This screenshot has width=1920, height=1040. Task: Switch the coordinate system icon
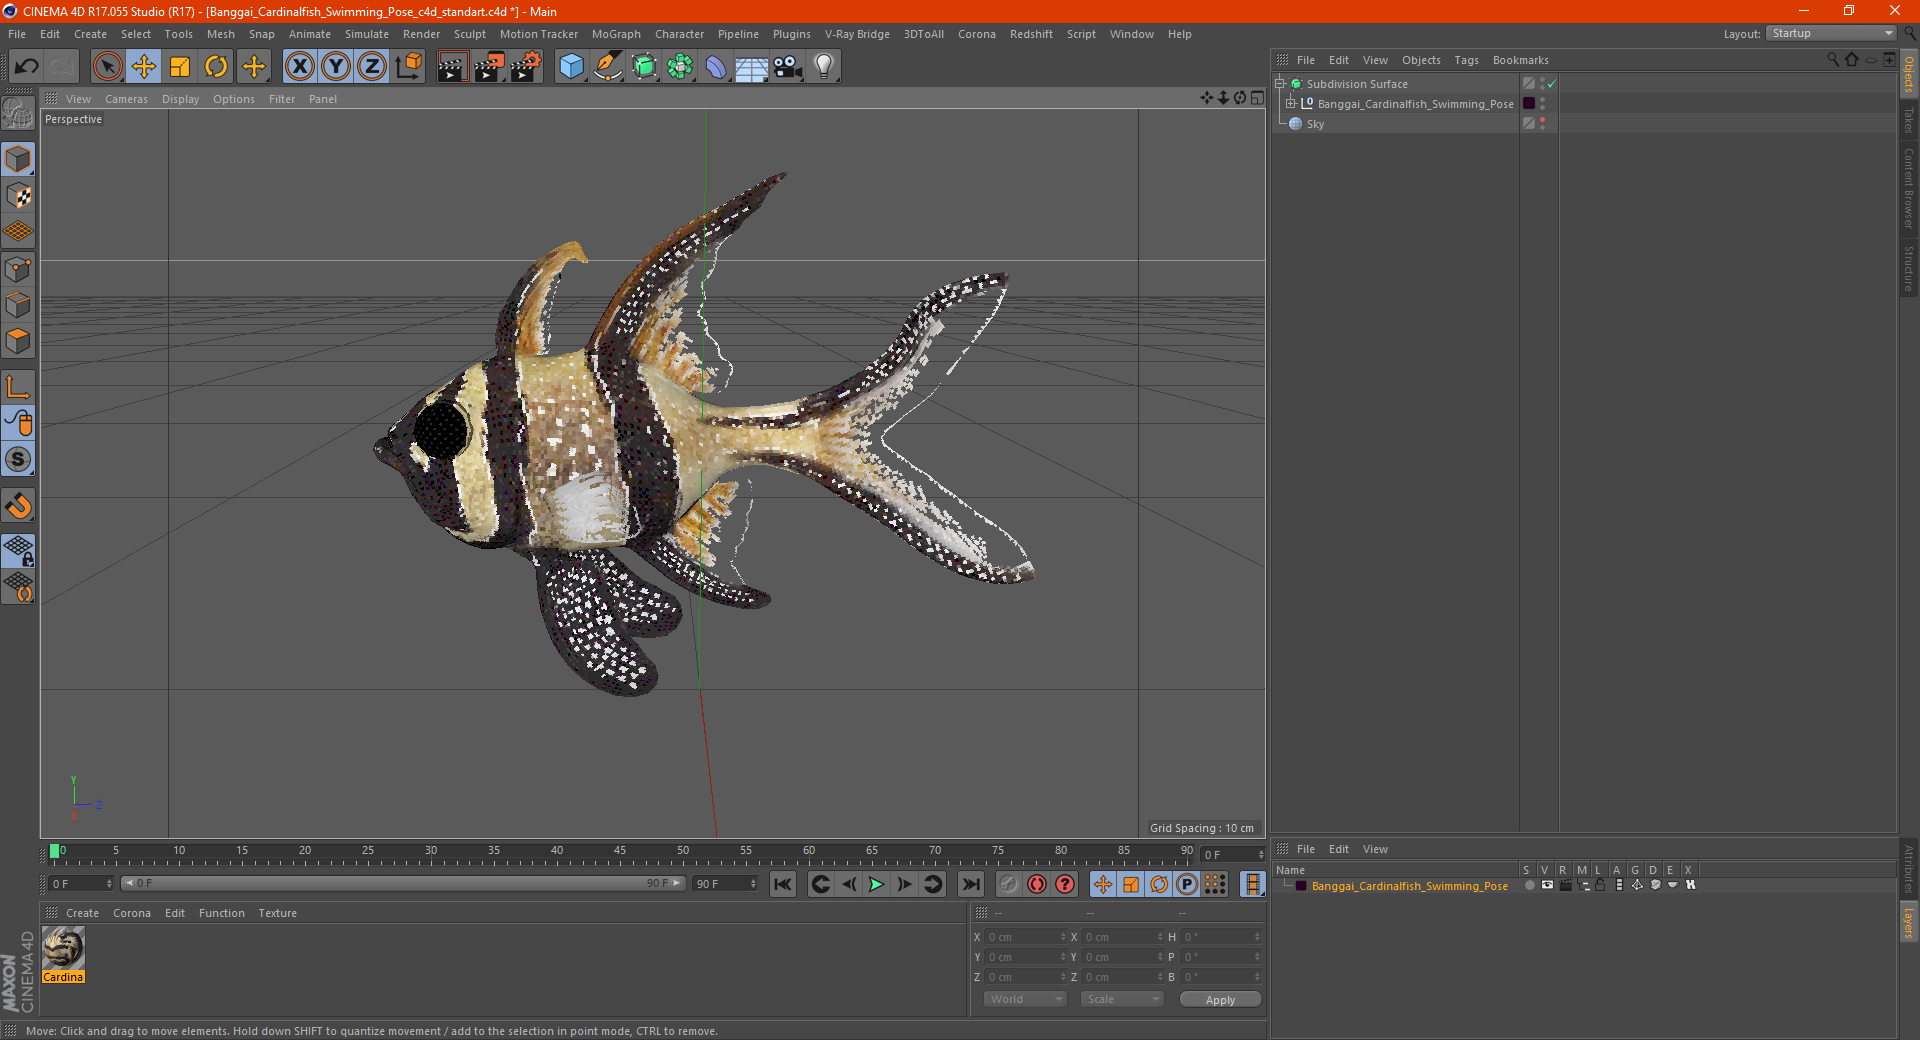(408, 67)
